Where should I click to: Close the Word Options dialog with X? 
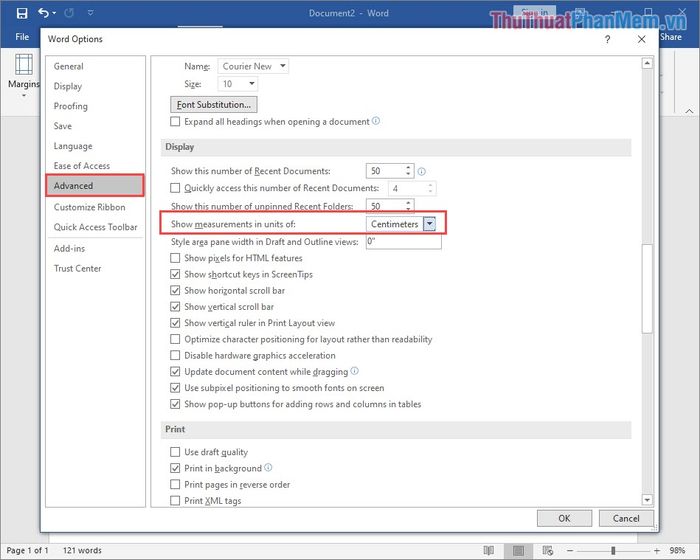642,39
